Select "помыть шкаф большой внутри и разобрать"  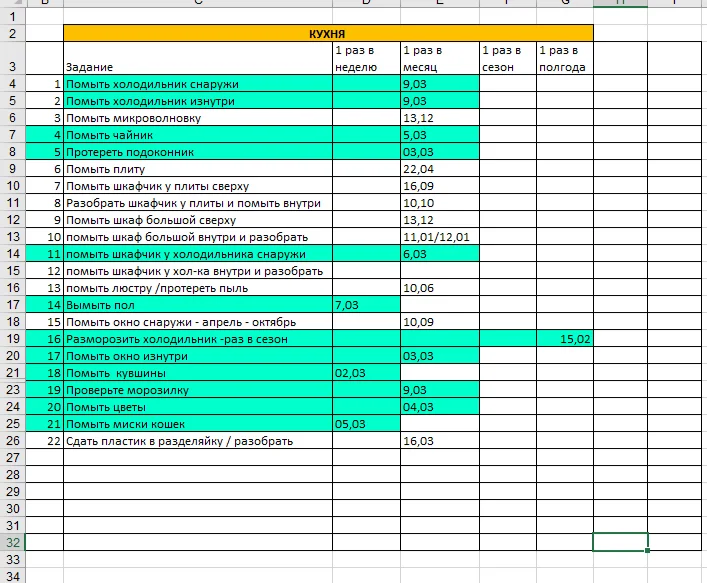tap(198, 237)
